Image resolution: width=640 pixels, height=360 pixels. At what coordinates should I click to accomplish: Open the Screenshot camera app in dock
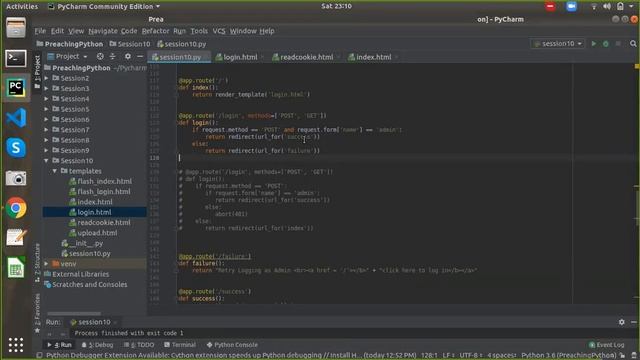click(x=16, y=178)
